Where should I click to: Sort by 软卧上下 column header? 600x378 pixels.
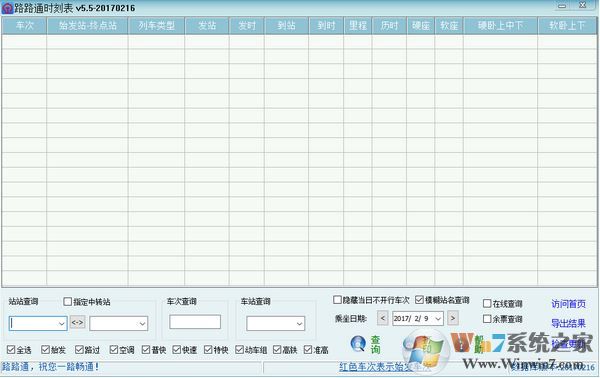567,26
